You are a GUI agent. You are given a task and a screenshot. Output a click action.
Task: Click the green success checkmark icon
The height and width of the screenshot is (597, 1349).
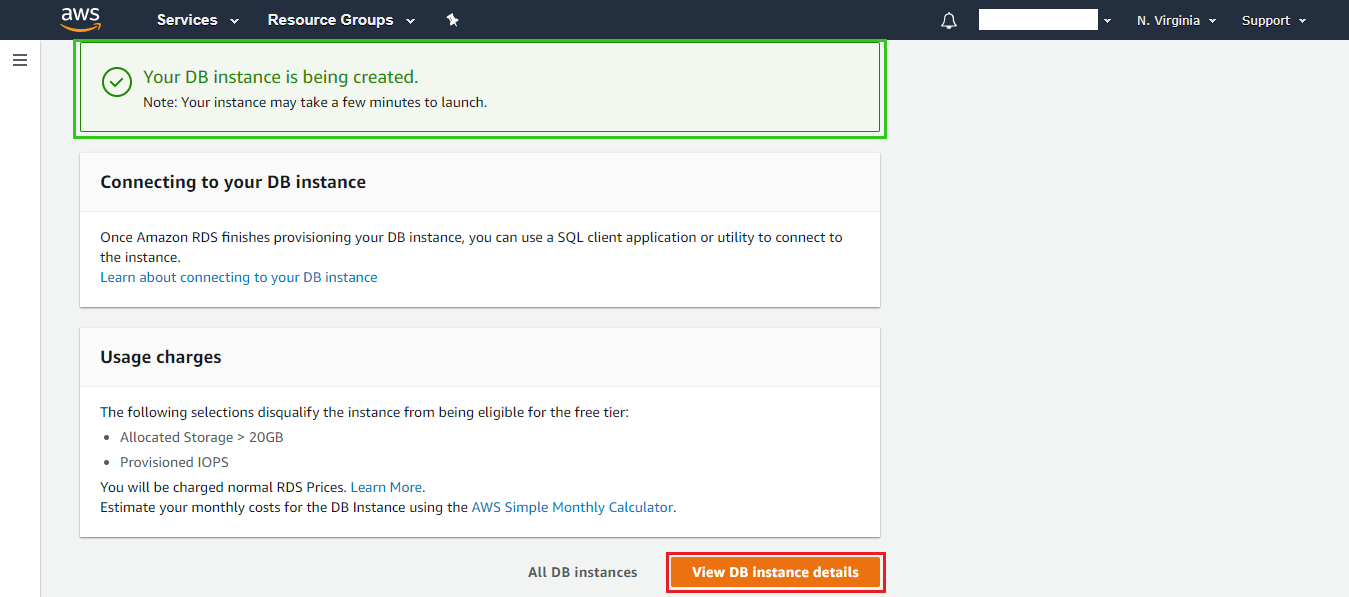(x=117, y=83)
